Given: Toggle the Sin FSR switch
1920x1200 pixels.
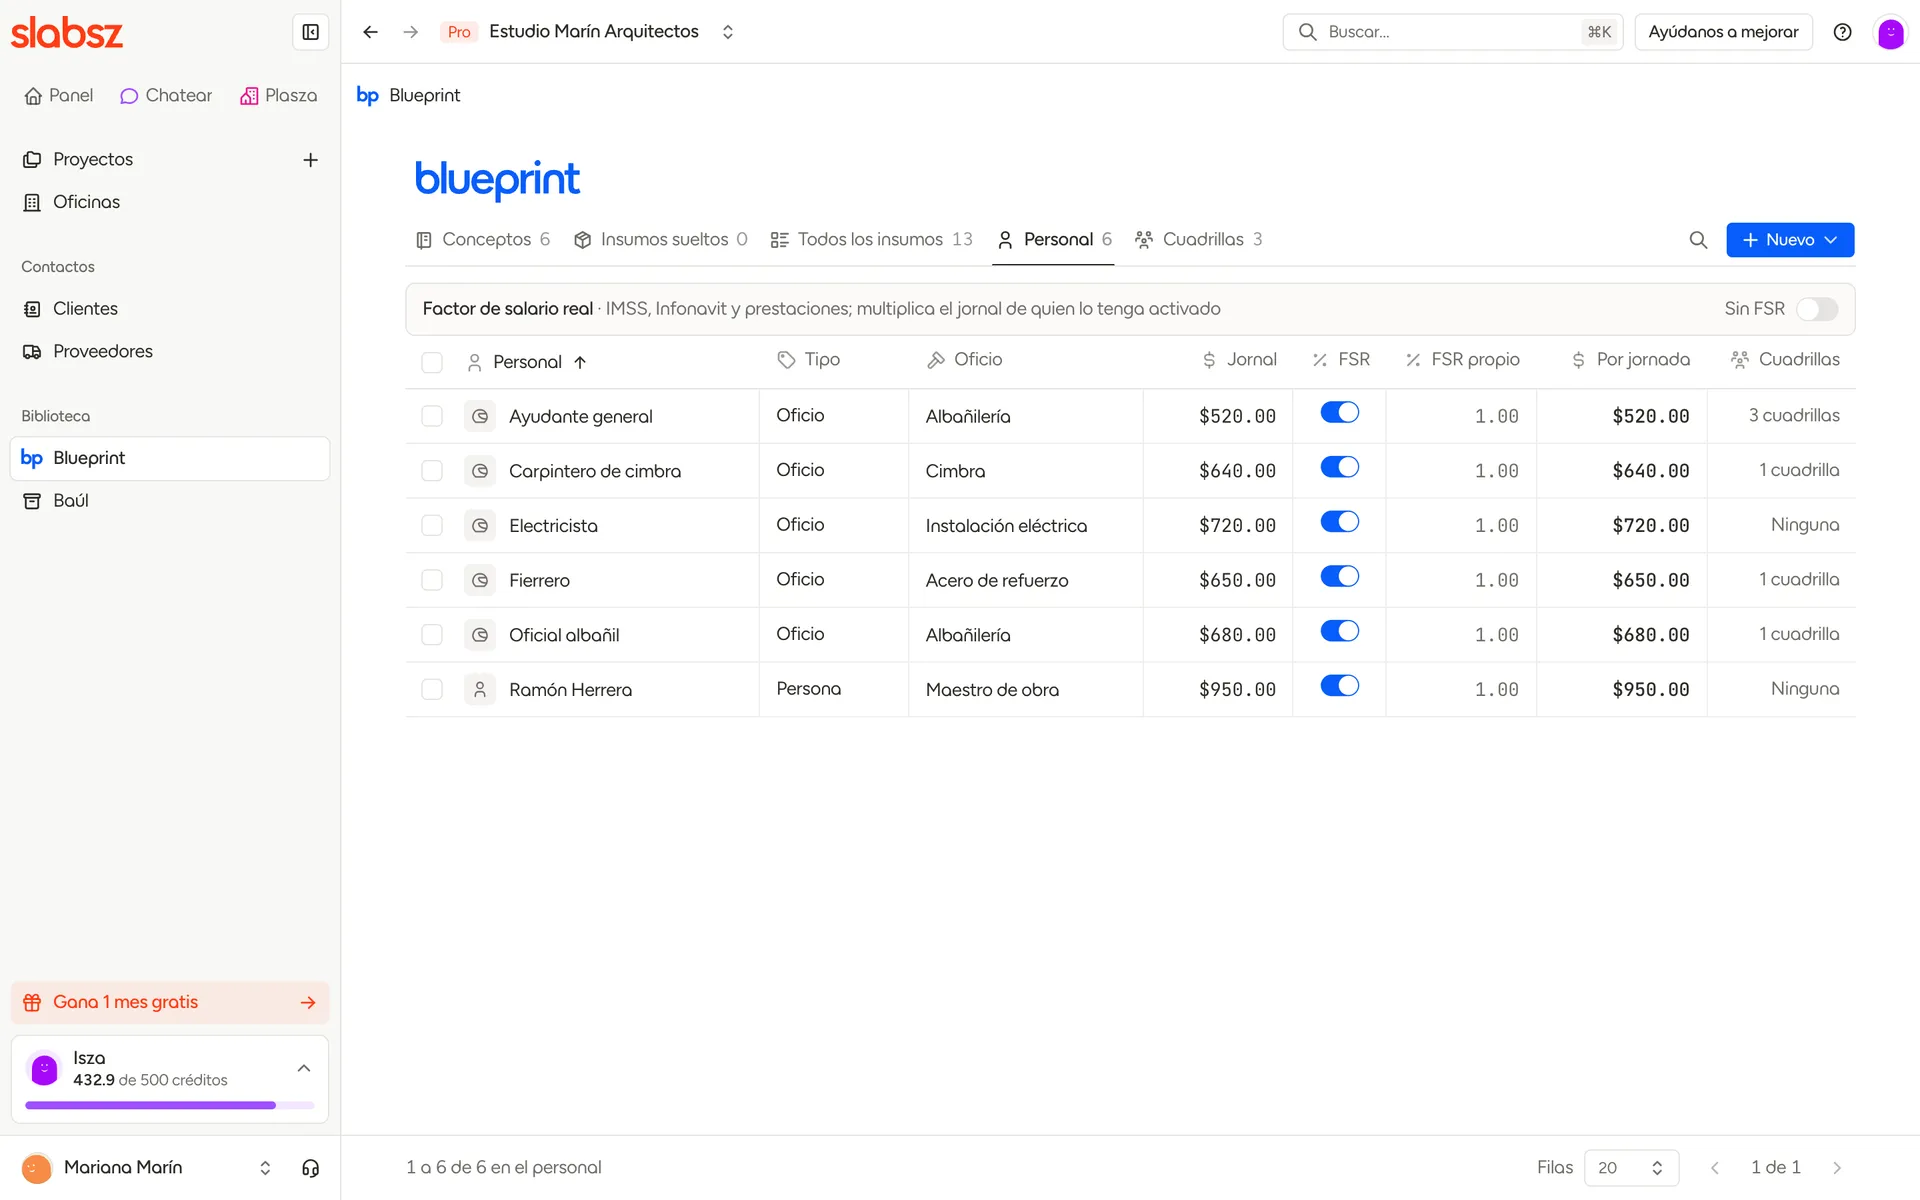Looking at the screenshot, I should [x=1817, y=309].
